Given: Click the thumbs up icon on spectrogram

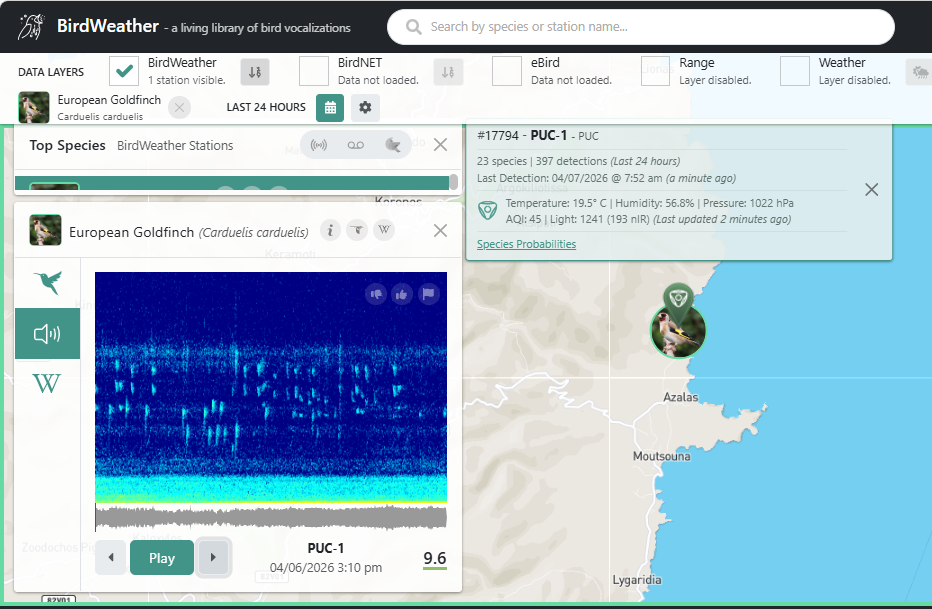Looking at the screenshot, I should click(402, 294).
